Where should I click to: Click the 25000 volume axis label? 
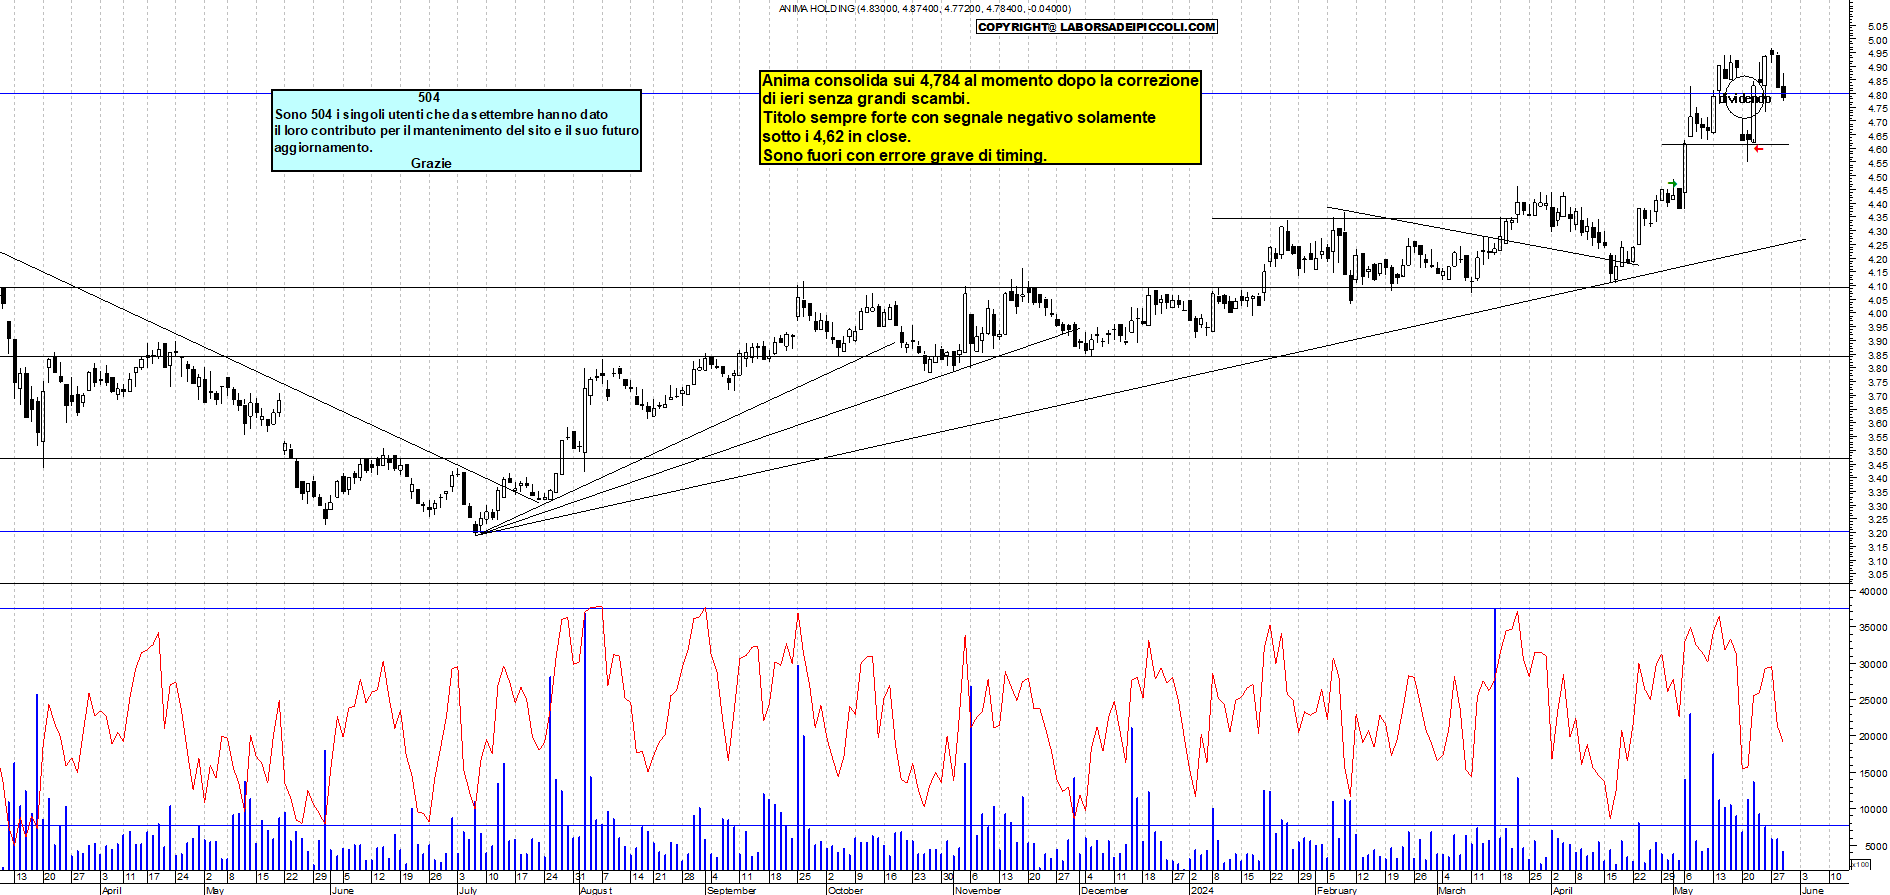[1873, 700]
